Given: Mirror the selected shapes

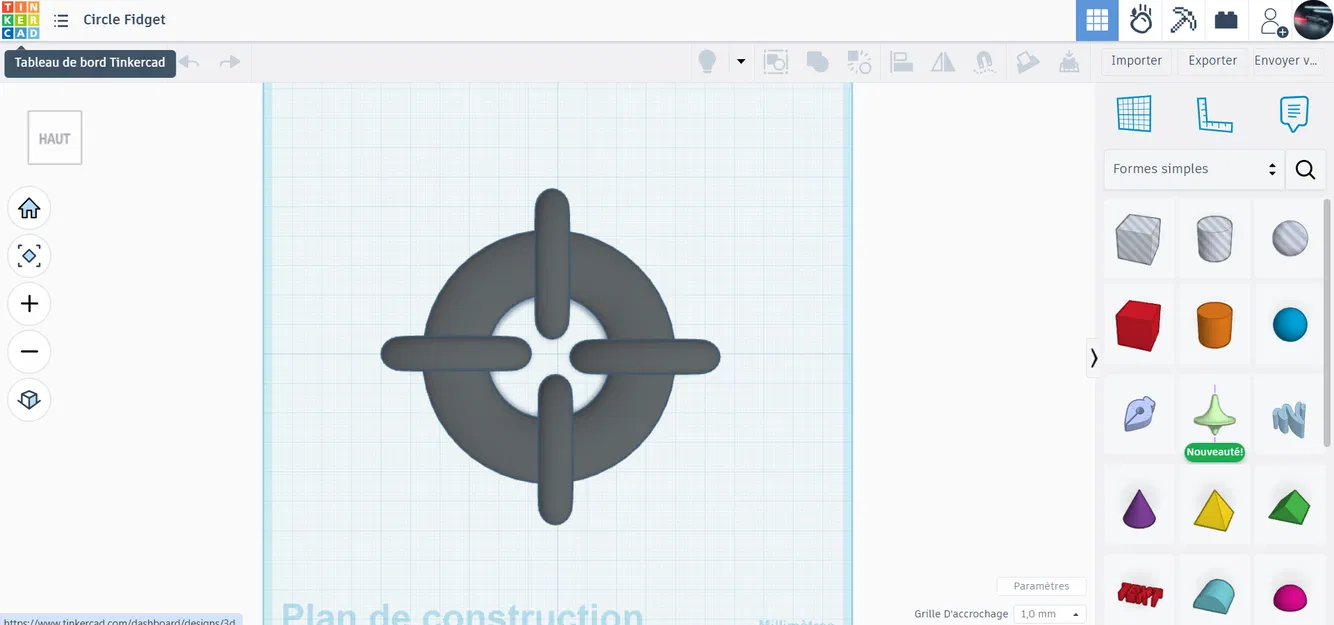Looking at the screenshot, I should pos(943,62).
